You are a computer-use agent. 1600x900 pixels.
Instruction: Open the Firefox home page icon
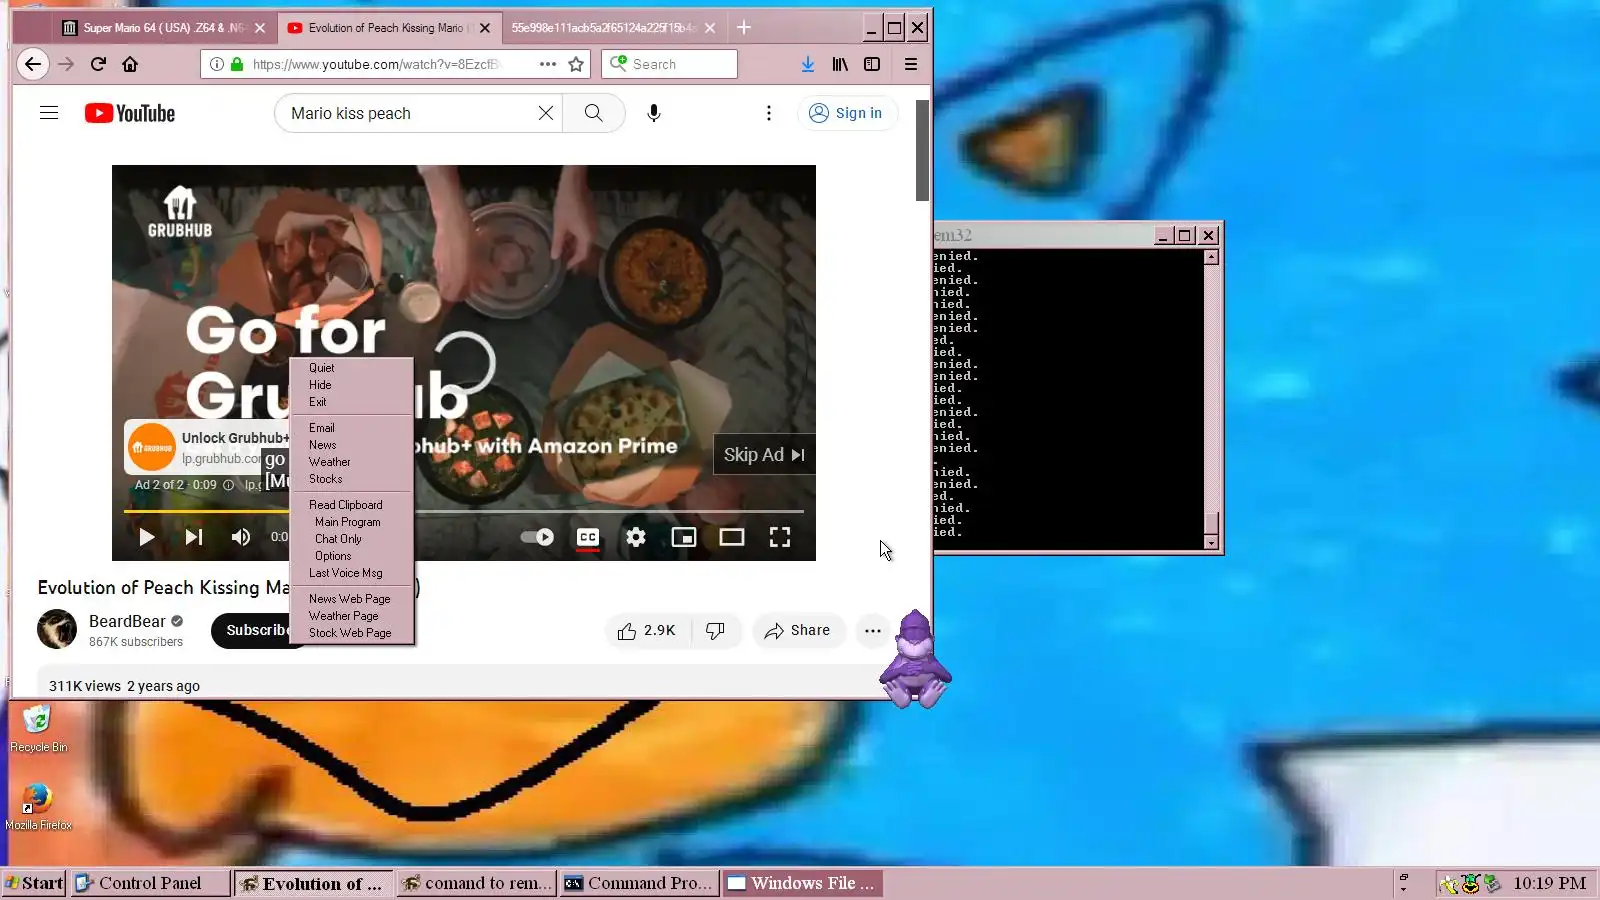(130, 64)
